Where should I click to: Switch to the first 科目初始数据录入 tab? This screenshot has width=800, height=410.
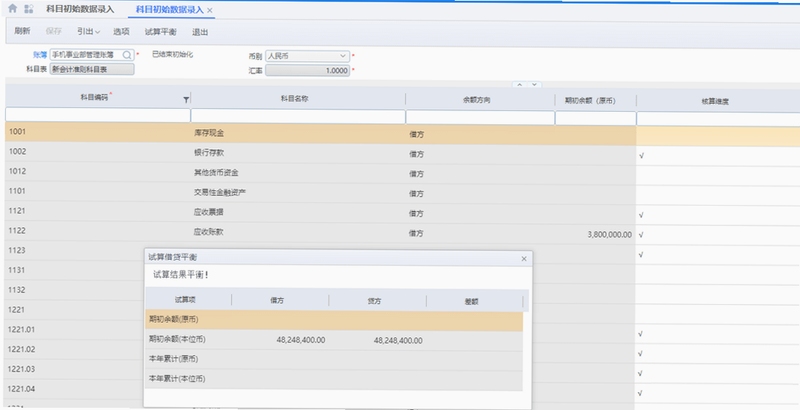click(80, 9)
